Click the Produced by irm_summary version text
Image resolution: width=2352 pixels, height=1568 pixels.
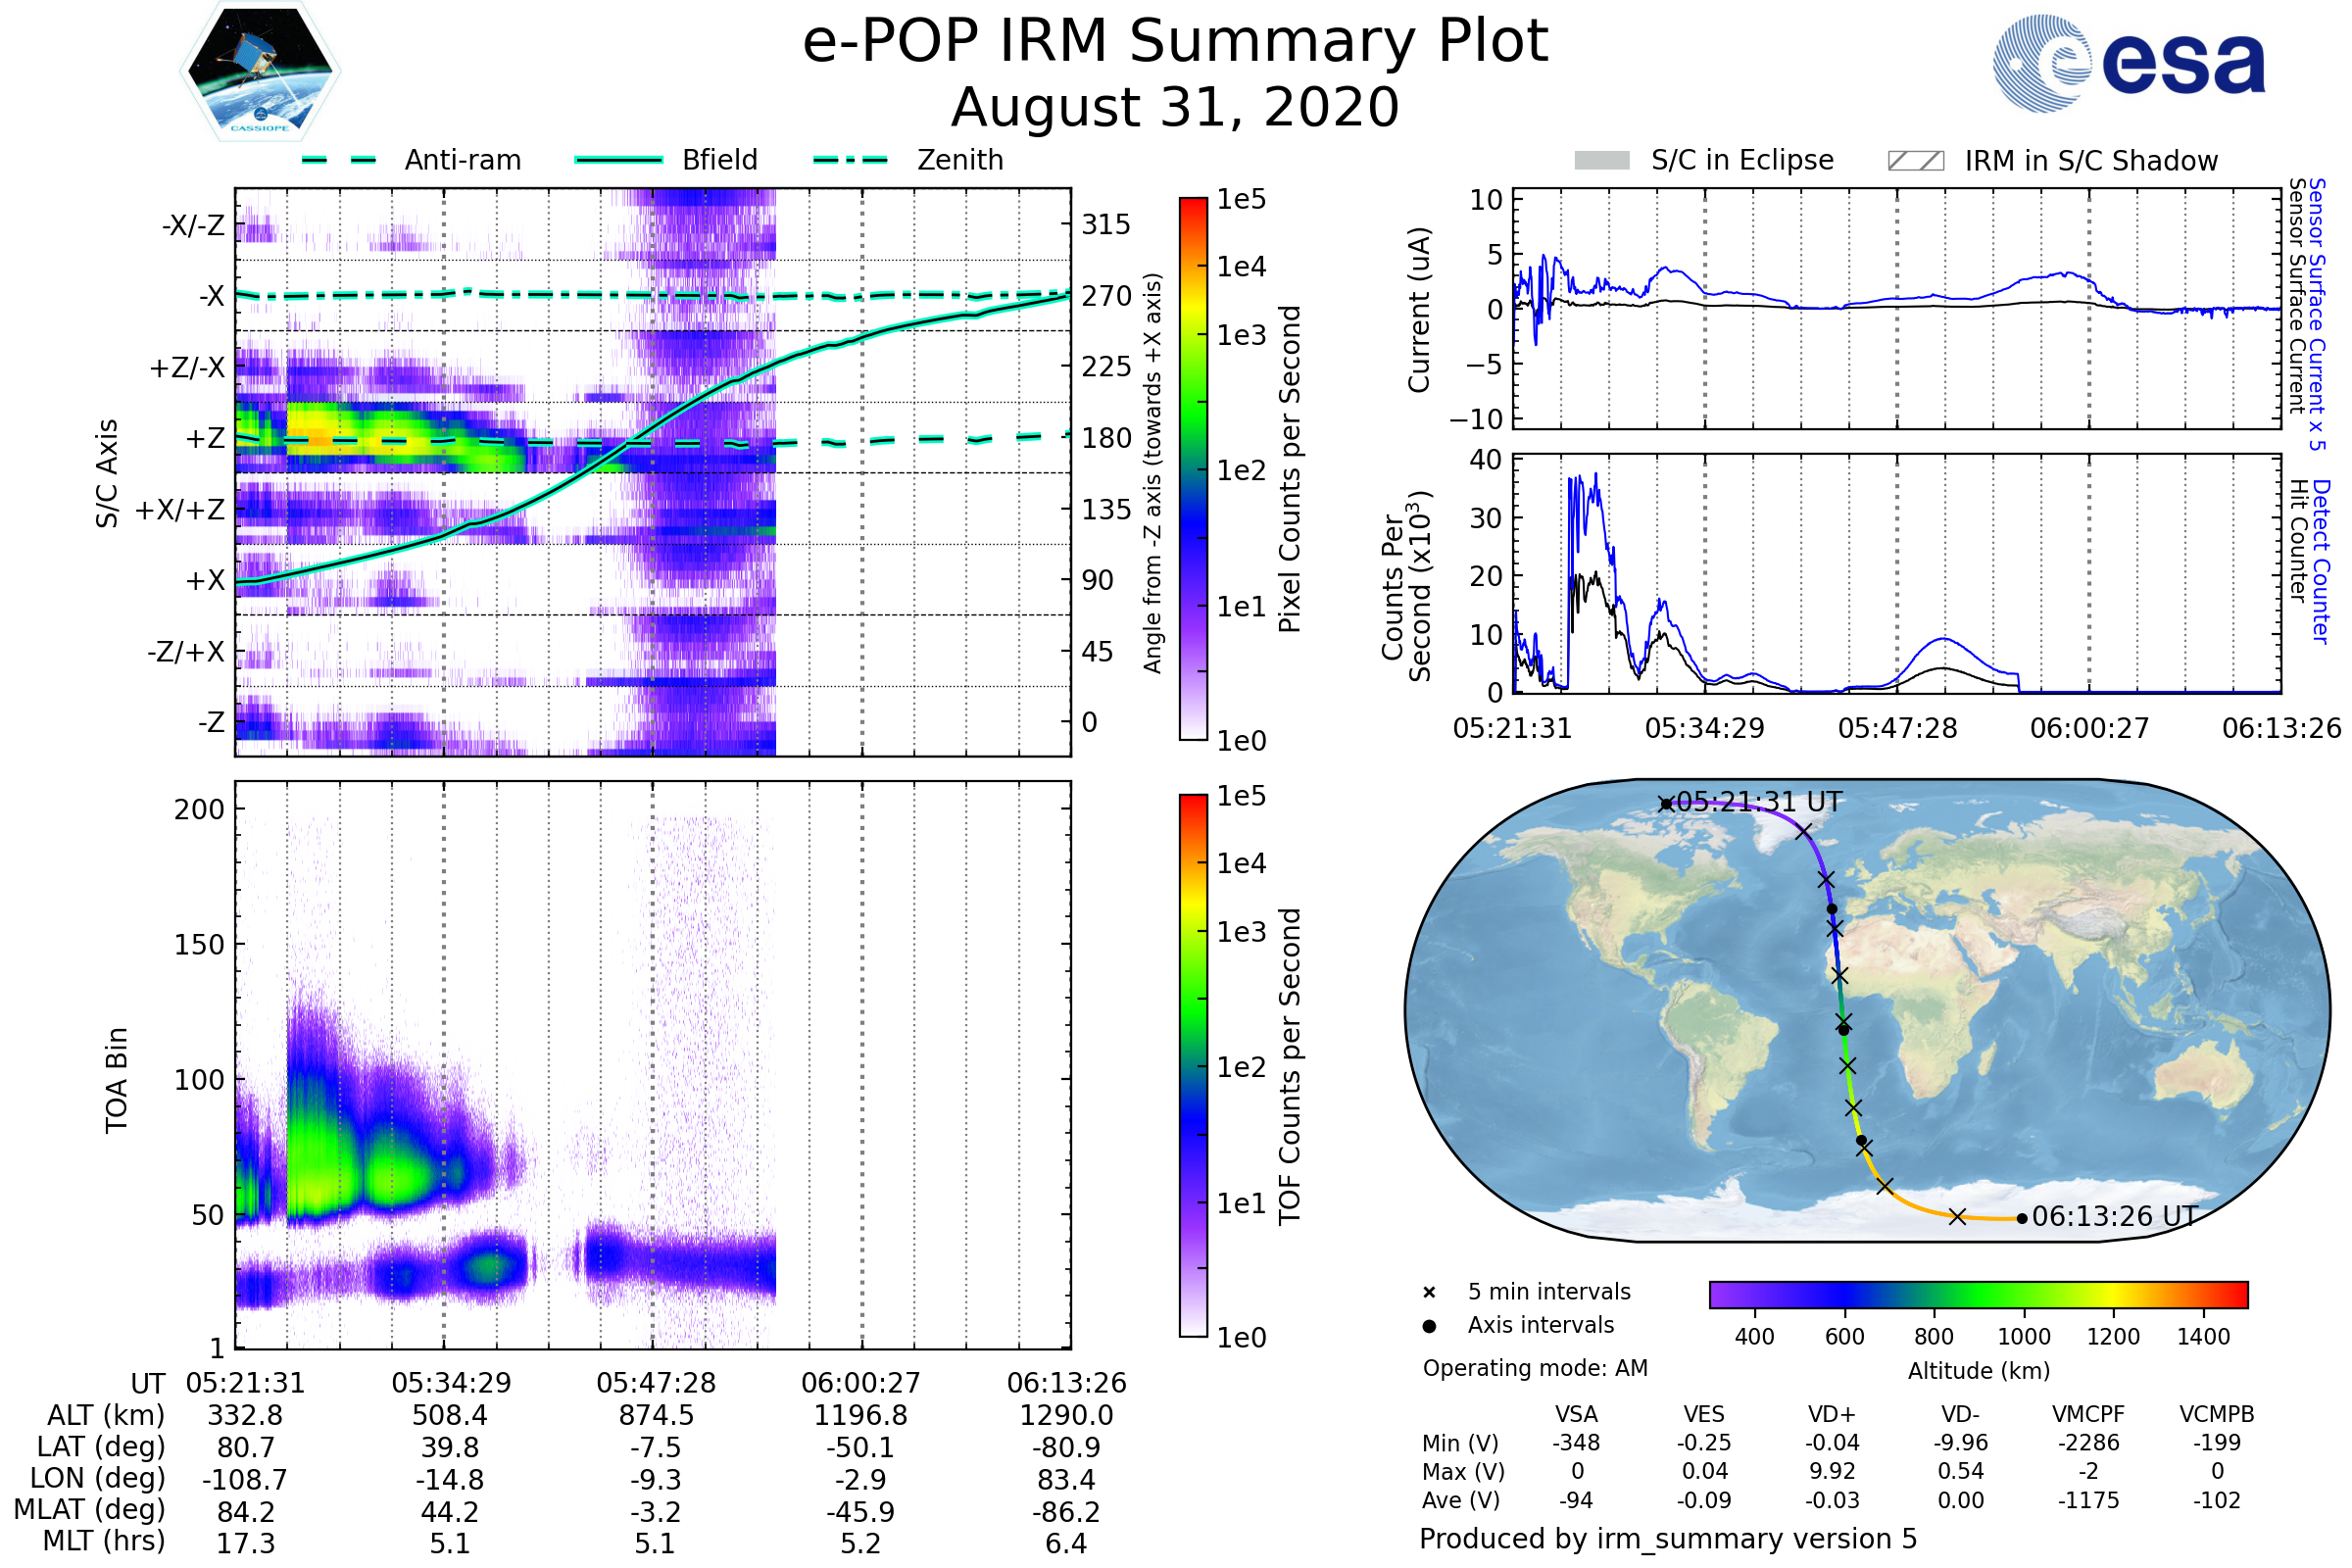pos(1667,1539)
